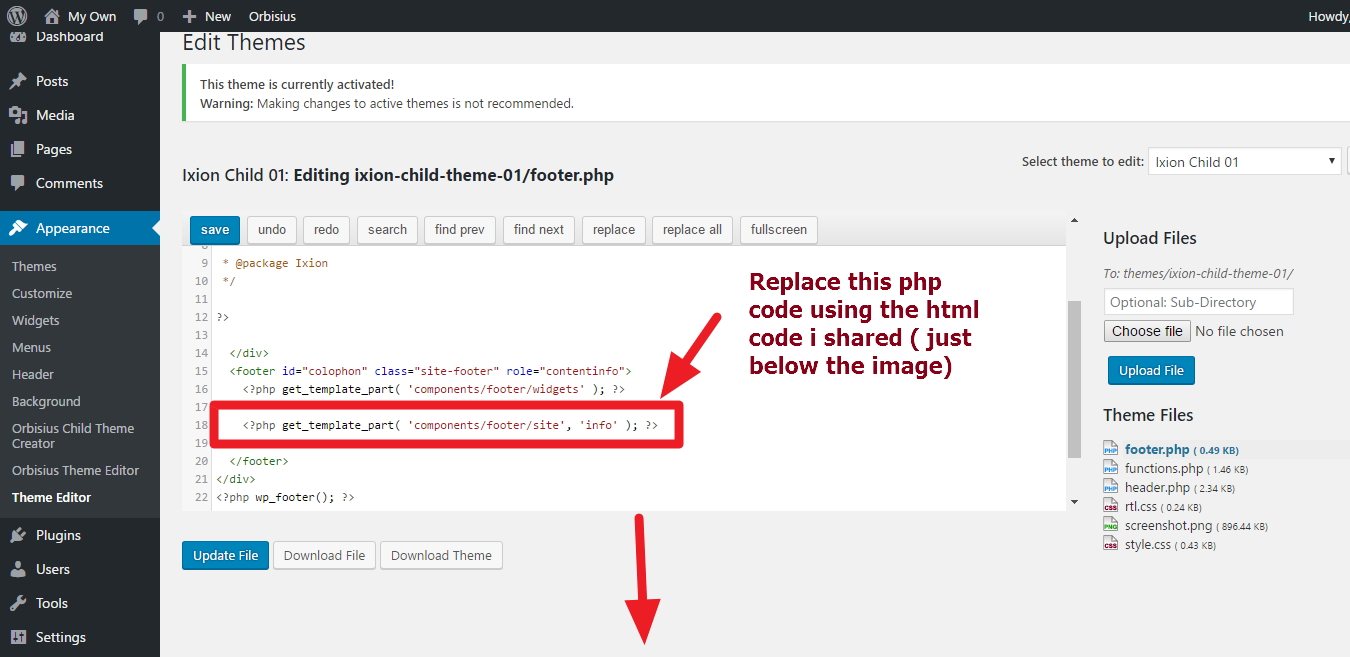Open the Select theme to edit dropdown
Screen dimensions: 1350x657
click(1244, 161)
